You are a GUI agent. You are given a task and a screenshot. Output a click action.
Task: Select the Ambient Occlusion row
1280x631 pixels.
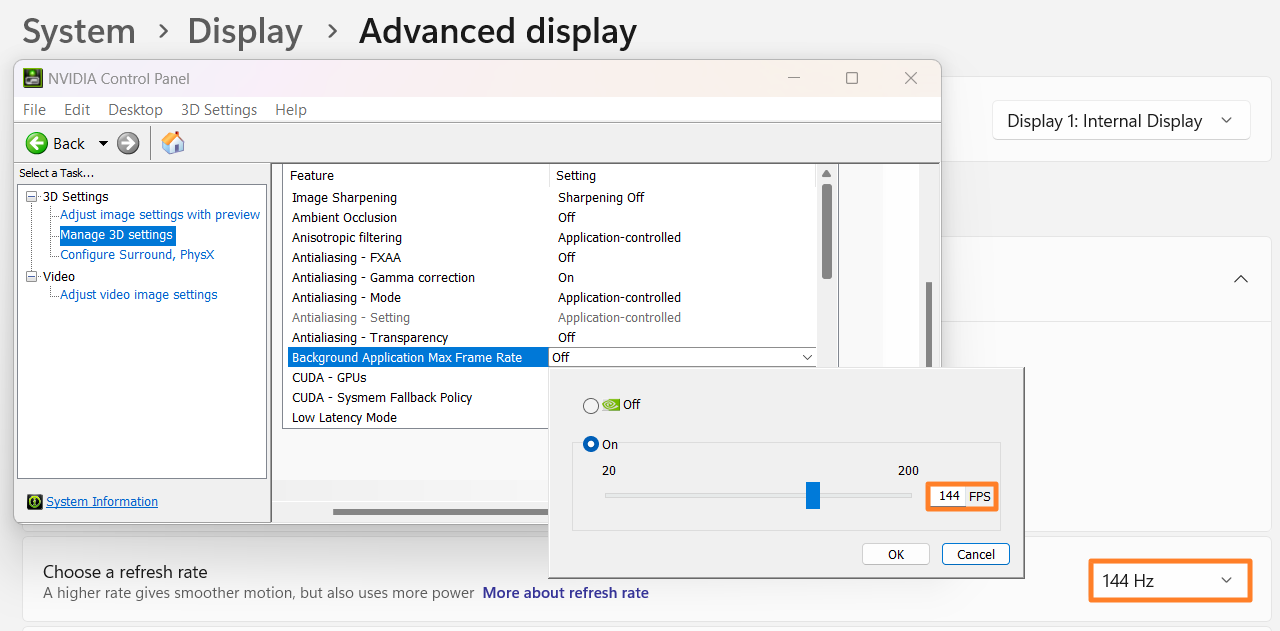pos(550,218)
